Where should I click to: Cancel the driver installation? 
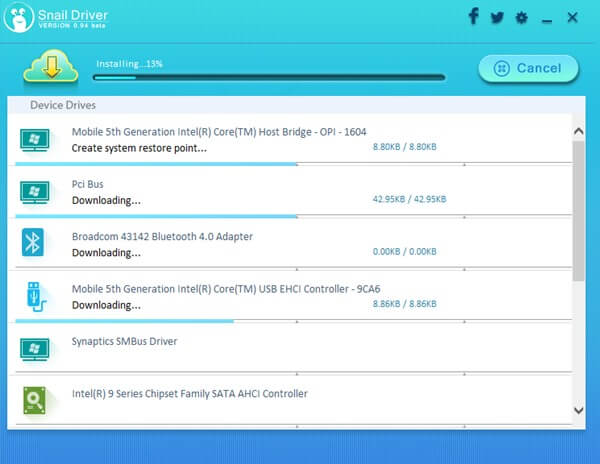coord(528,69)
